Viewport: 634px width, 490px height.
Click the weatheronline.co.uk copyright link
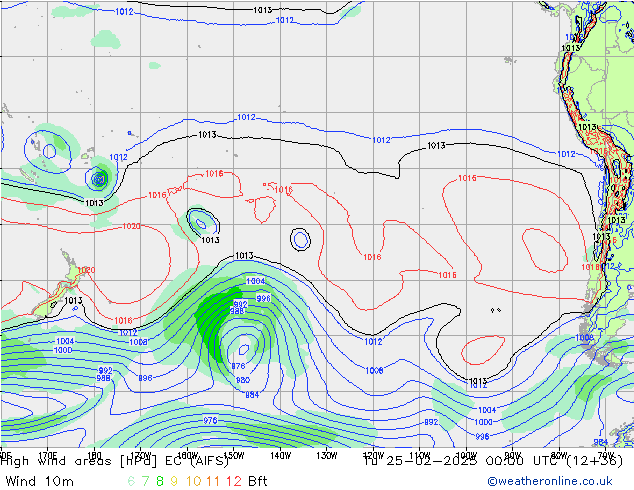click(549, 481)
